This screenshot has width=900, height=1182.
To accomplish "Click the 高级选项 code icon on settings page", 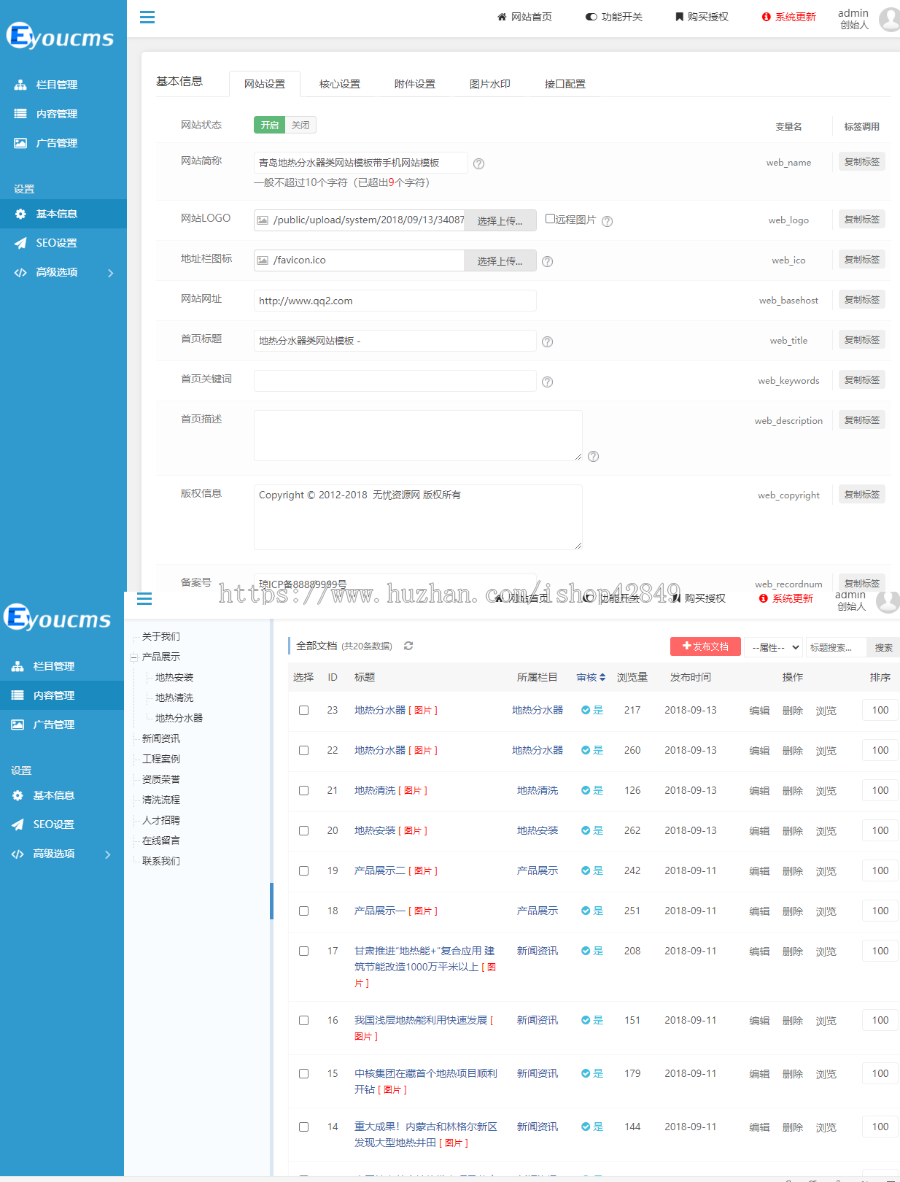I will click(x=20, y=272).
